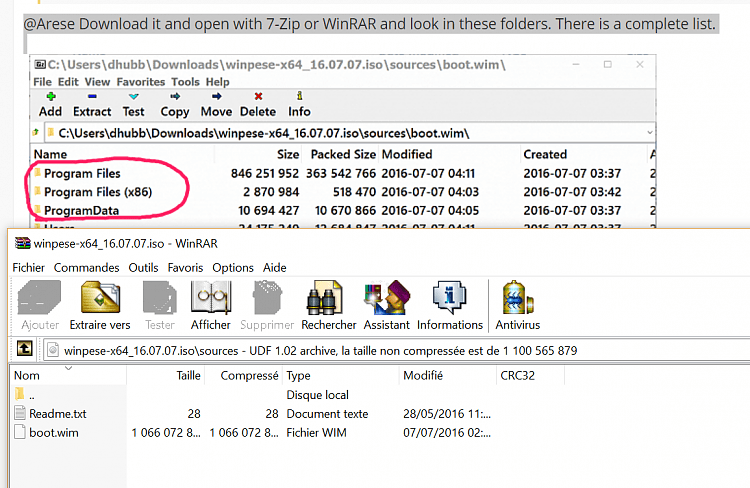Open the WinRAR Options menu
Viewport: 750px width, 488px height.
click(x=232, y=267)
